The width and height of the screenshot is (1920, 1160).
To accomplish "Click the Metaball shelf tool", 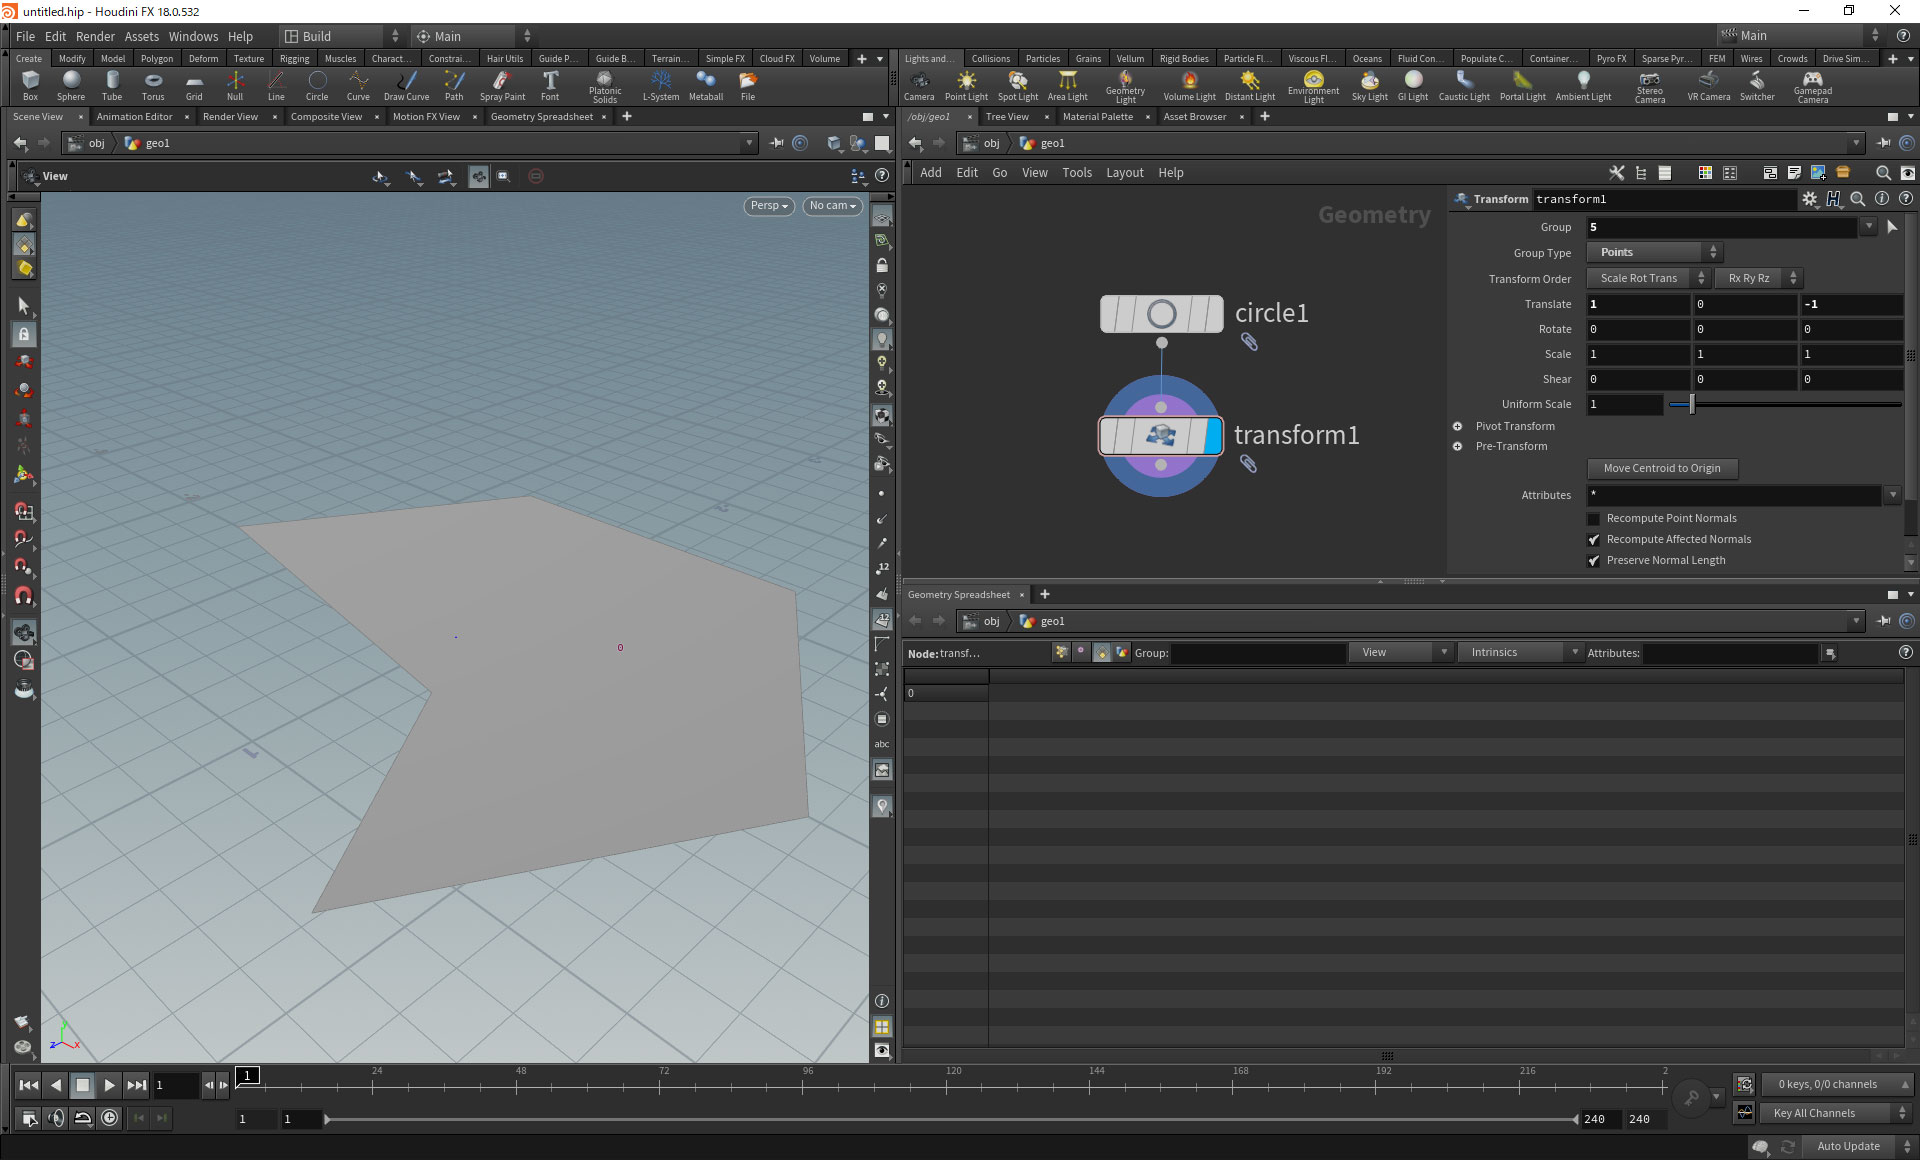I will click(x=706, y=86).
